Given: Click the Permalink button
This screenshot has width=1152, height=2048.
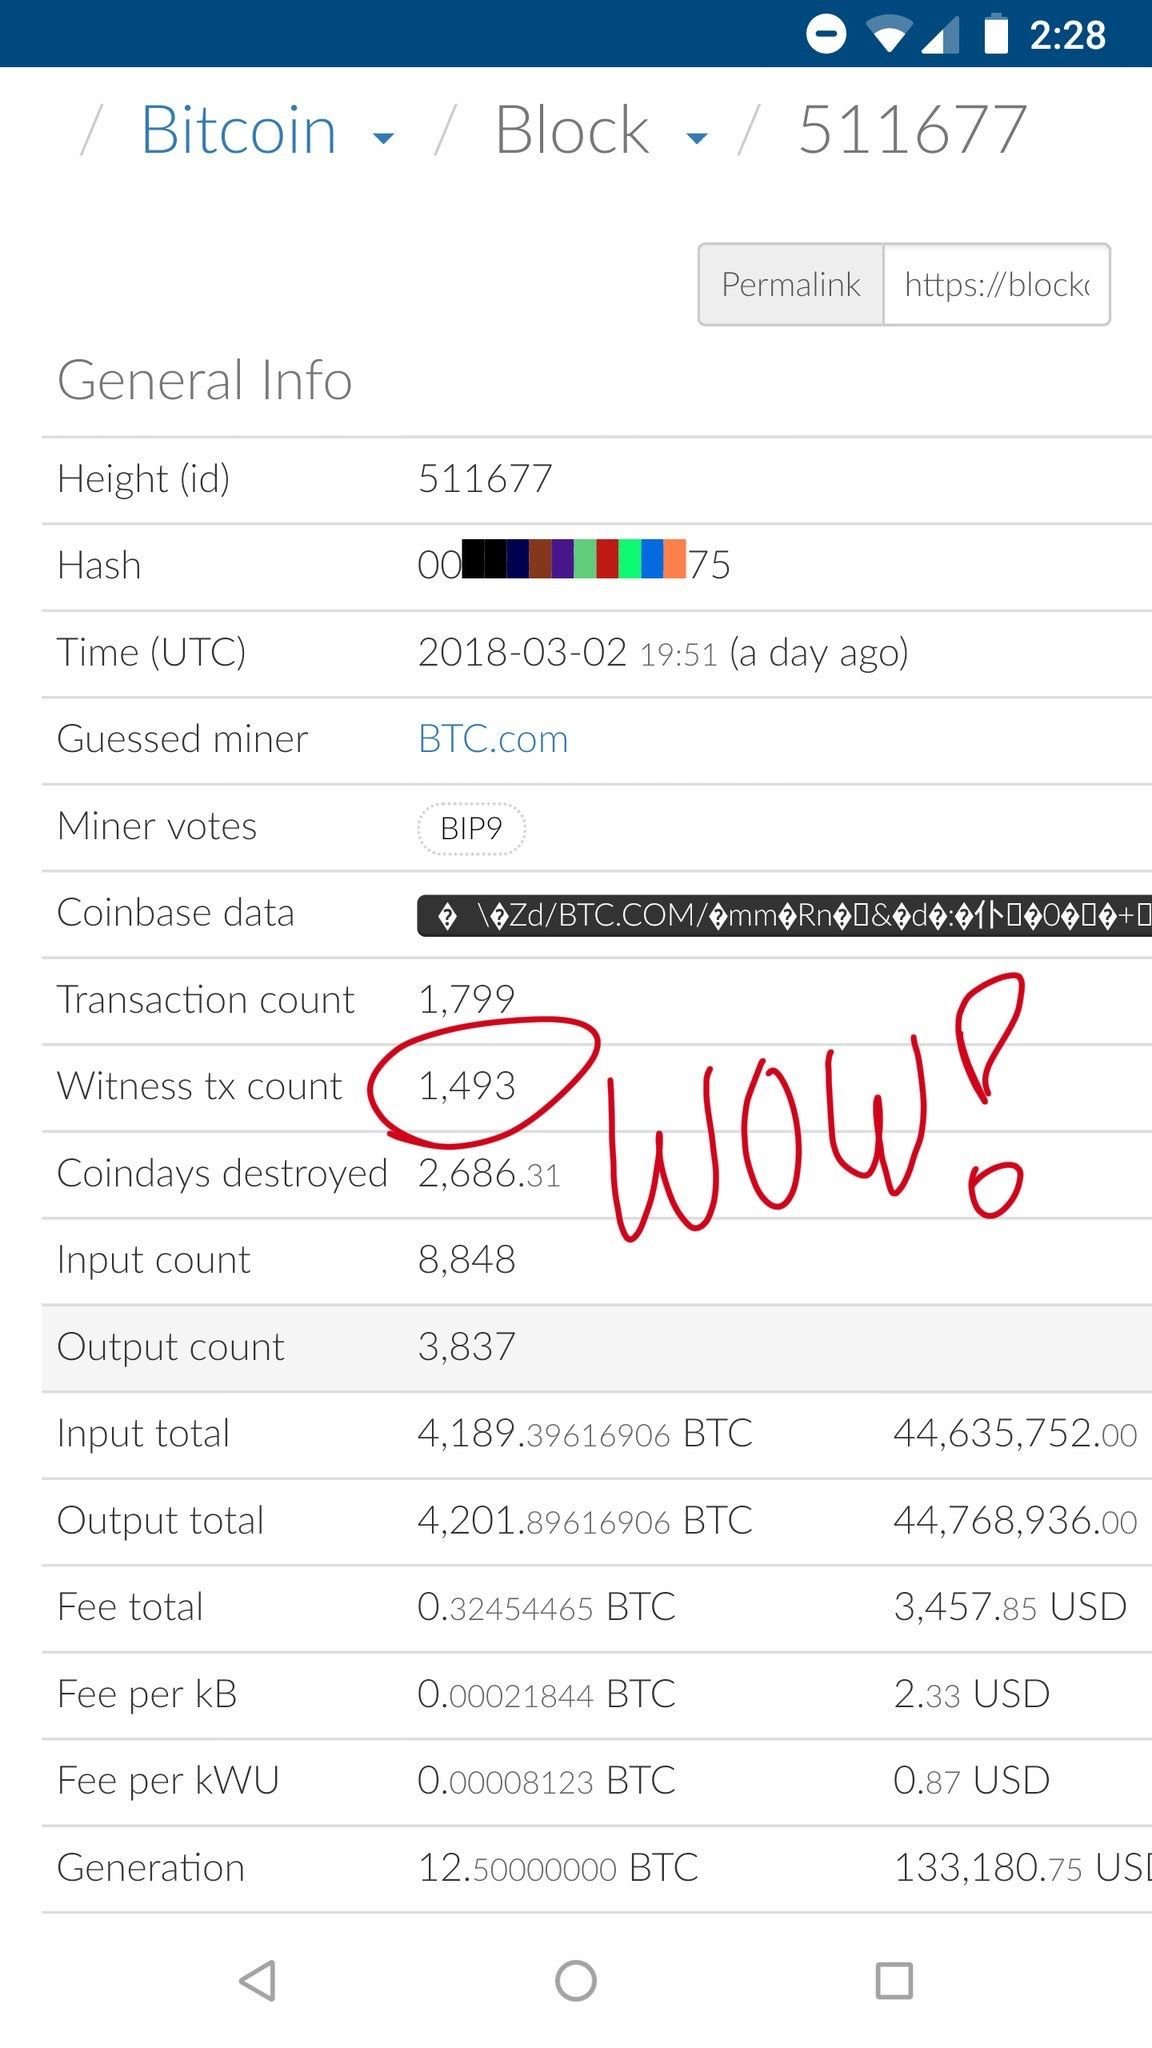Looking at the screenshot, I should tap(790, 285).
